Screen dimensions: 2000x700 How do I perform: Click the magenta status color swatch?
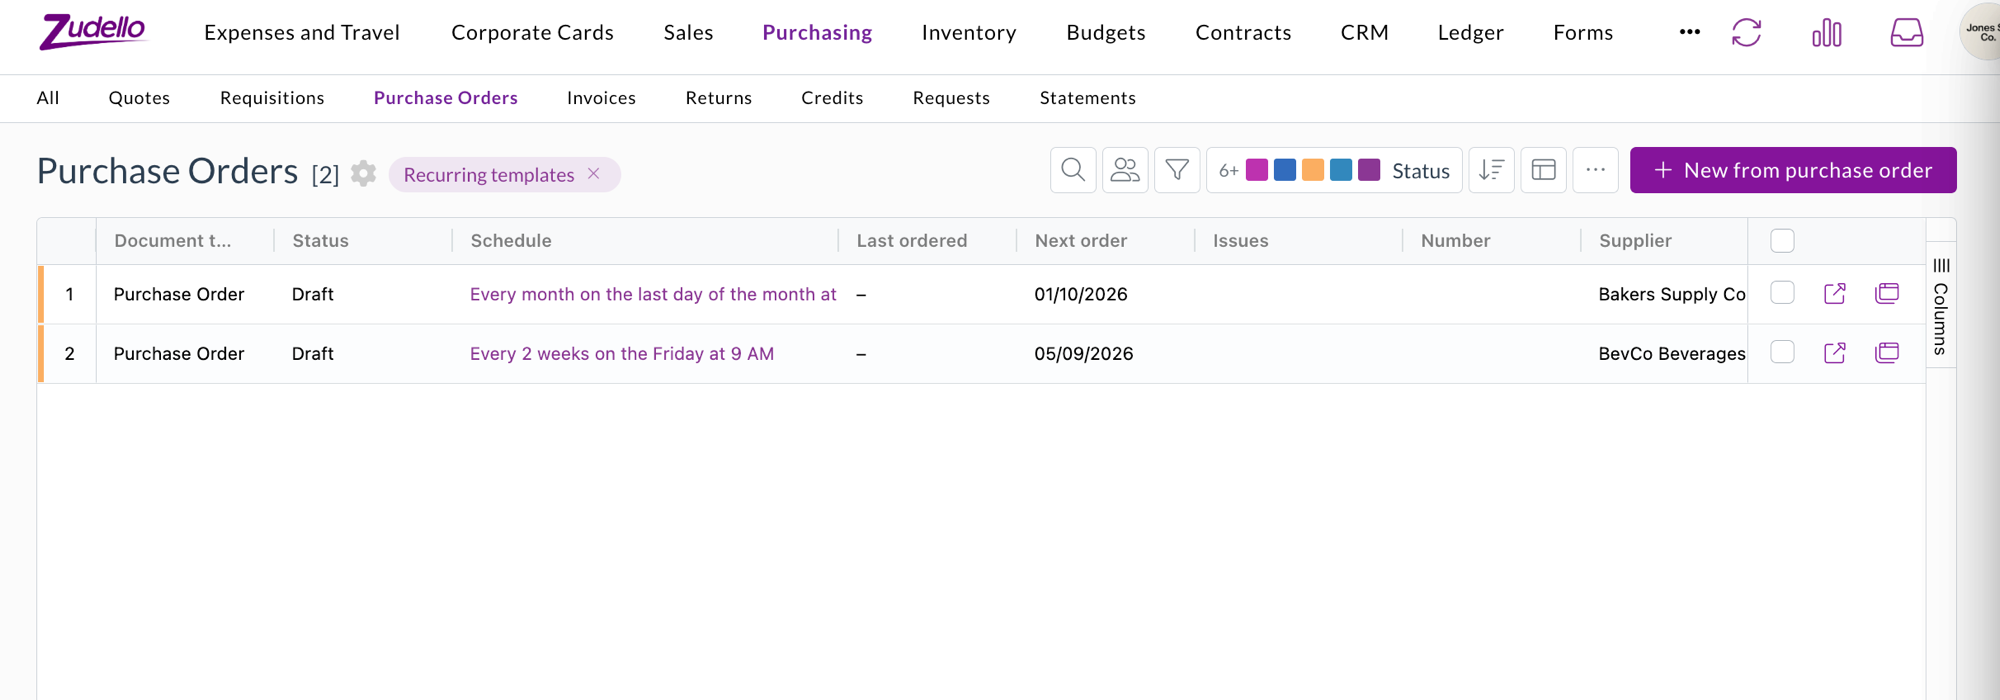[1257, 170]
